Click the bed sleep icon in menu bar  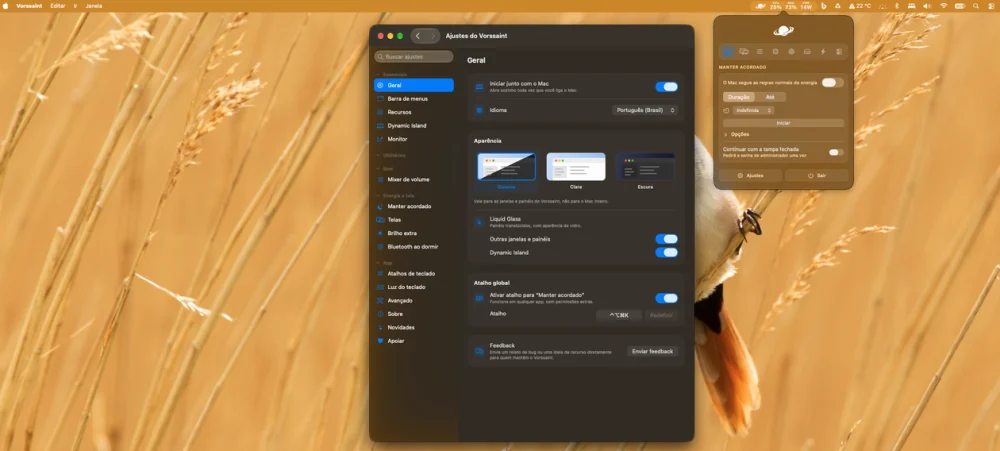(x=911, y=6)
